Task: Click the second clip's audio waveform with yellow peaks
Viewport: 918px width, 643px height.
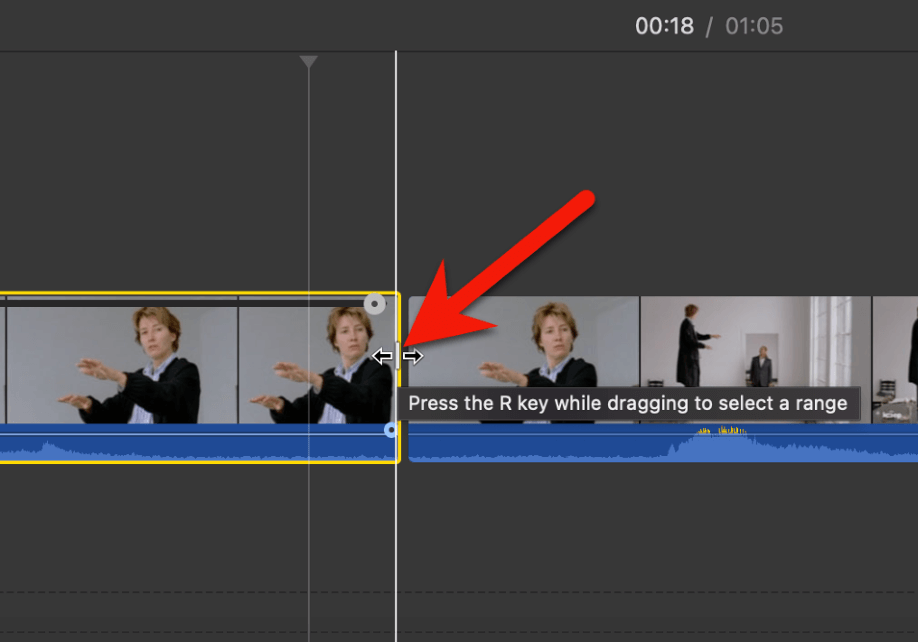Action: point(663,443)
